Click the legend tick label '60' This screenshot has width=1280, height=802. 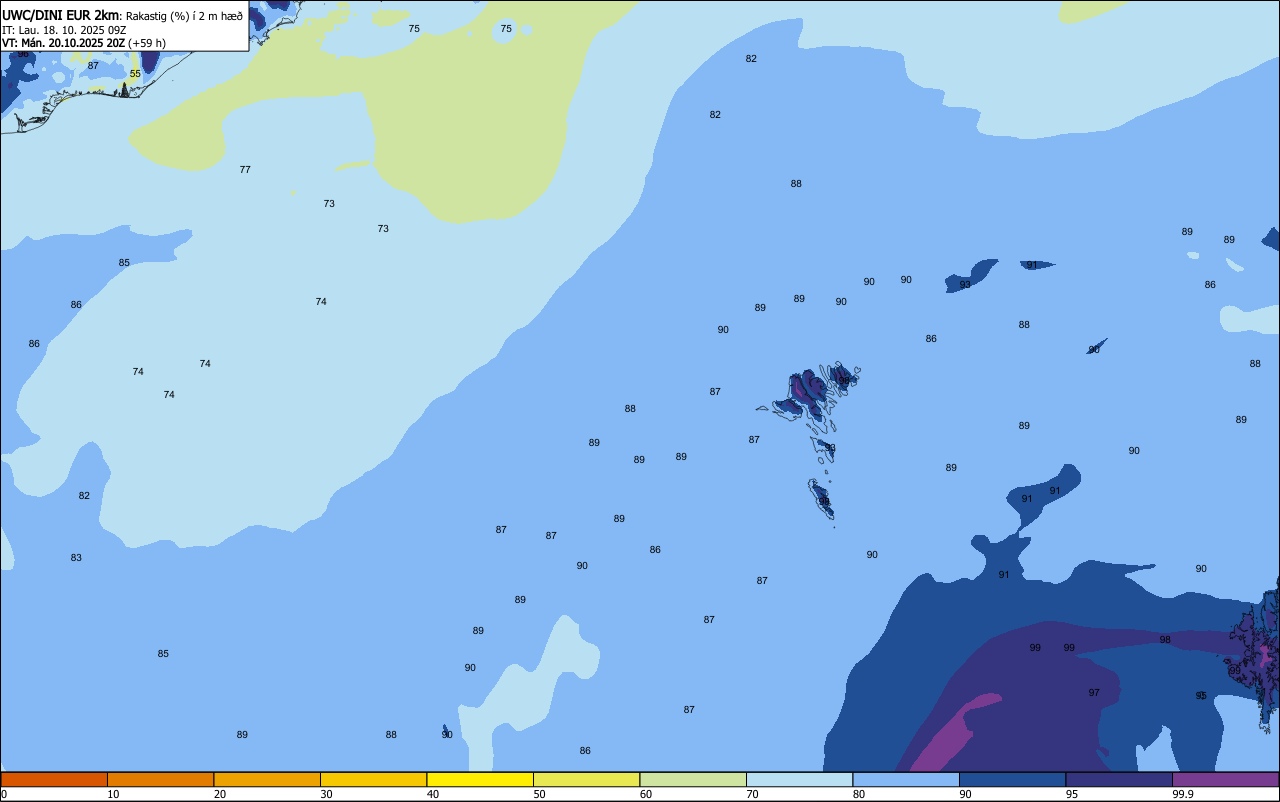(x=646, y=794)
